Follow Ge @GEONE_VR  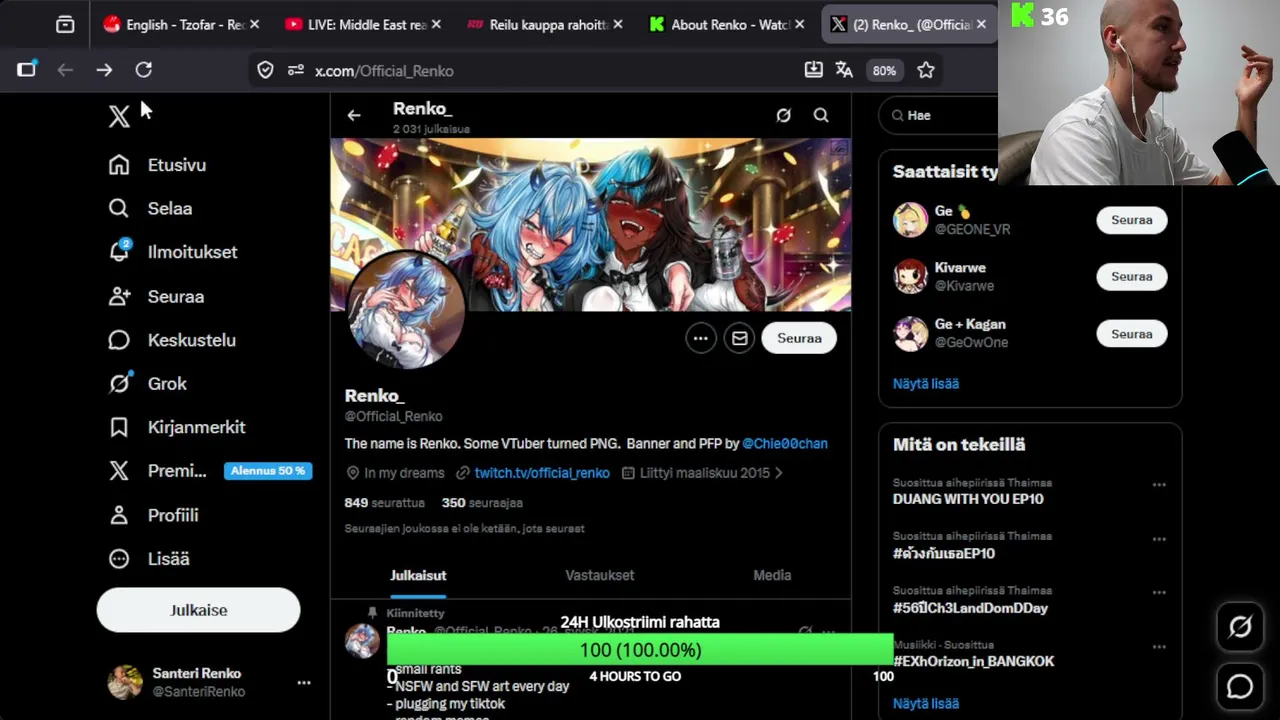[x=1132, y=220]
